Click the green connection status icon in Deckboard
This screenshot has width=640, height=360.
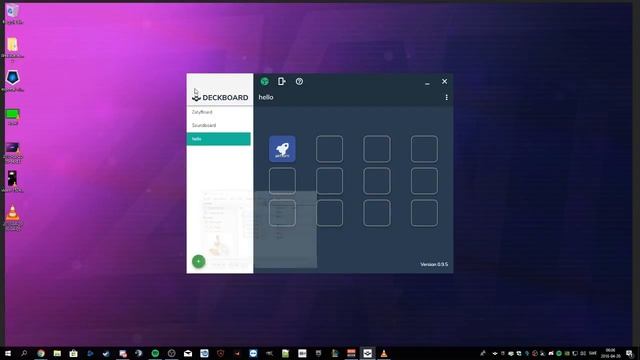[264, 81]
